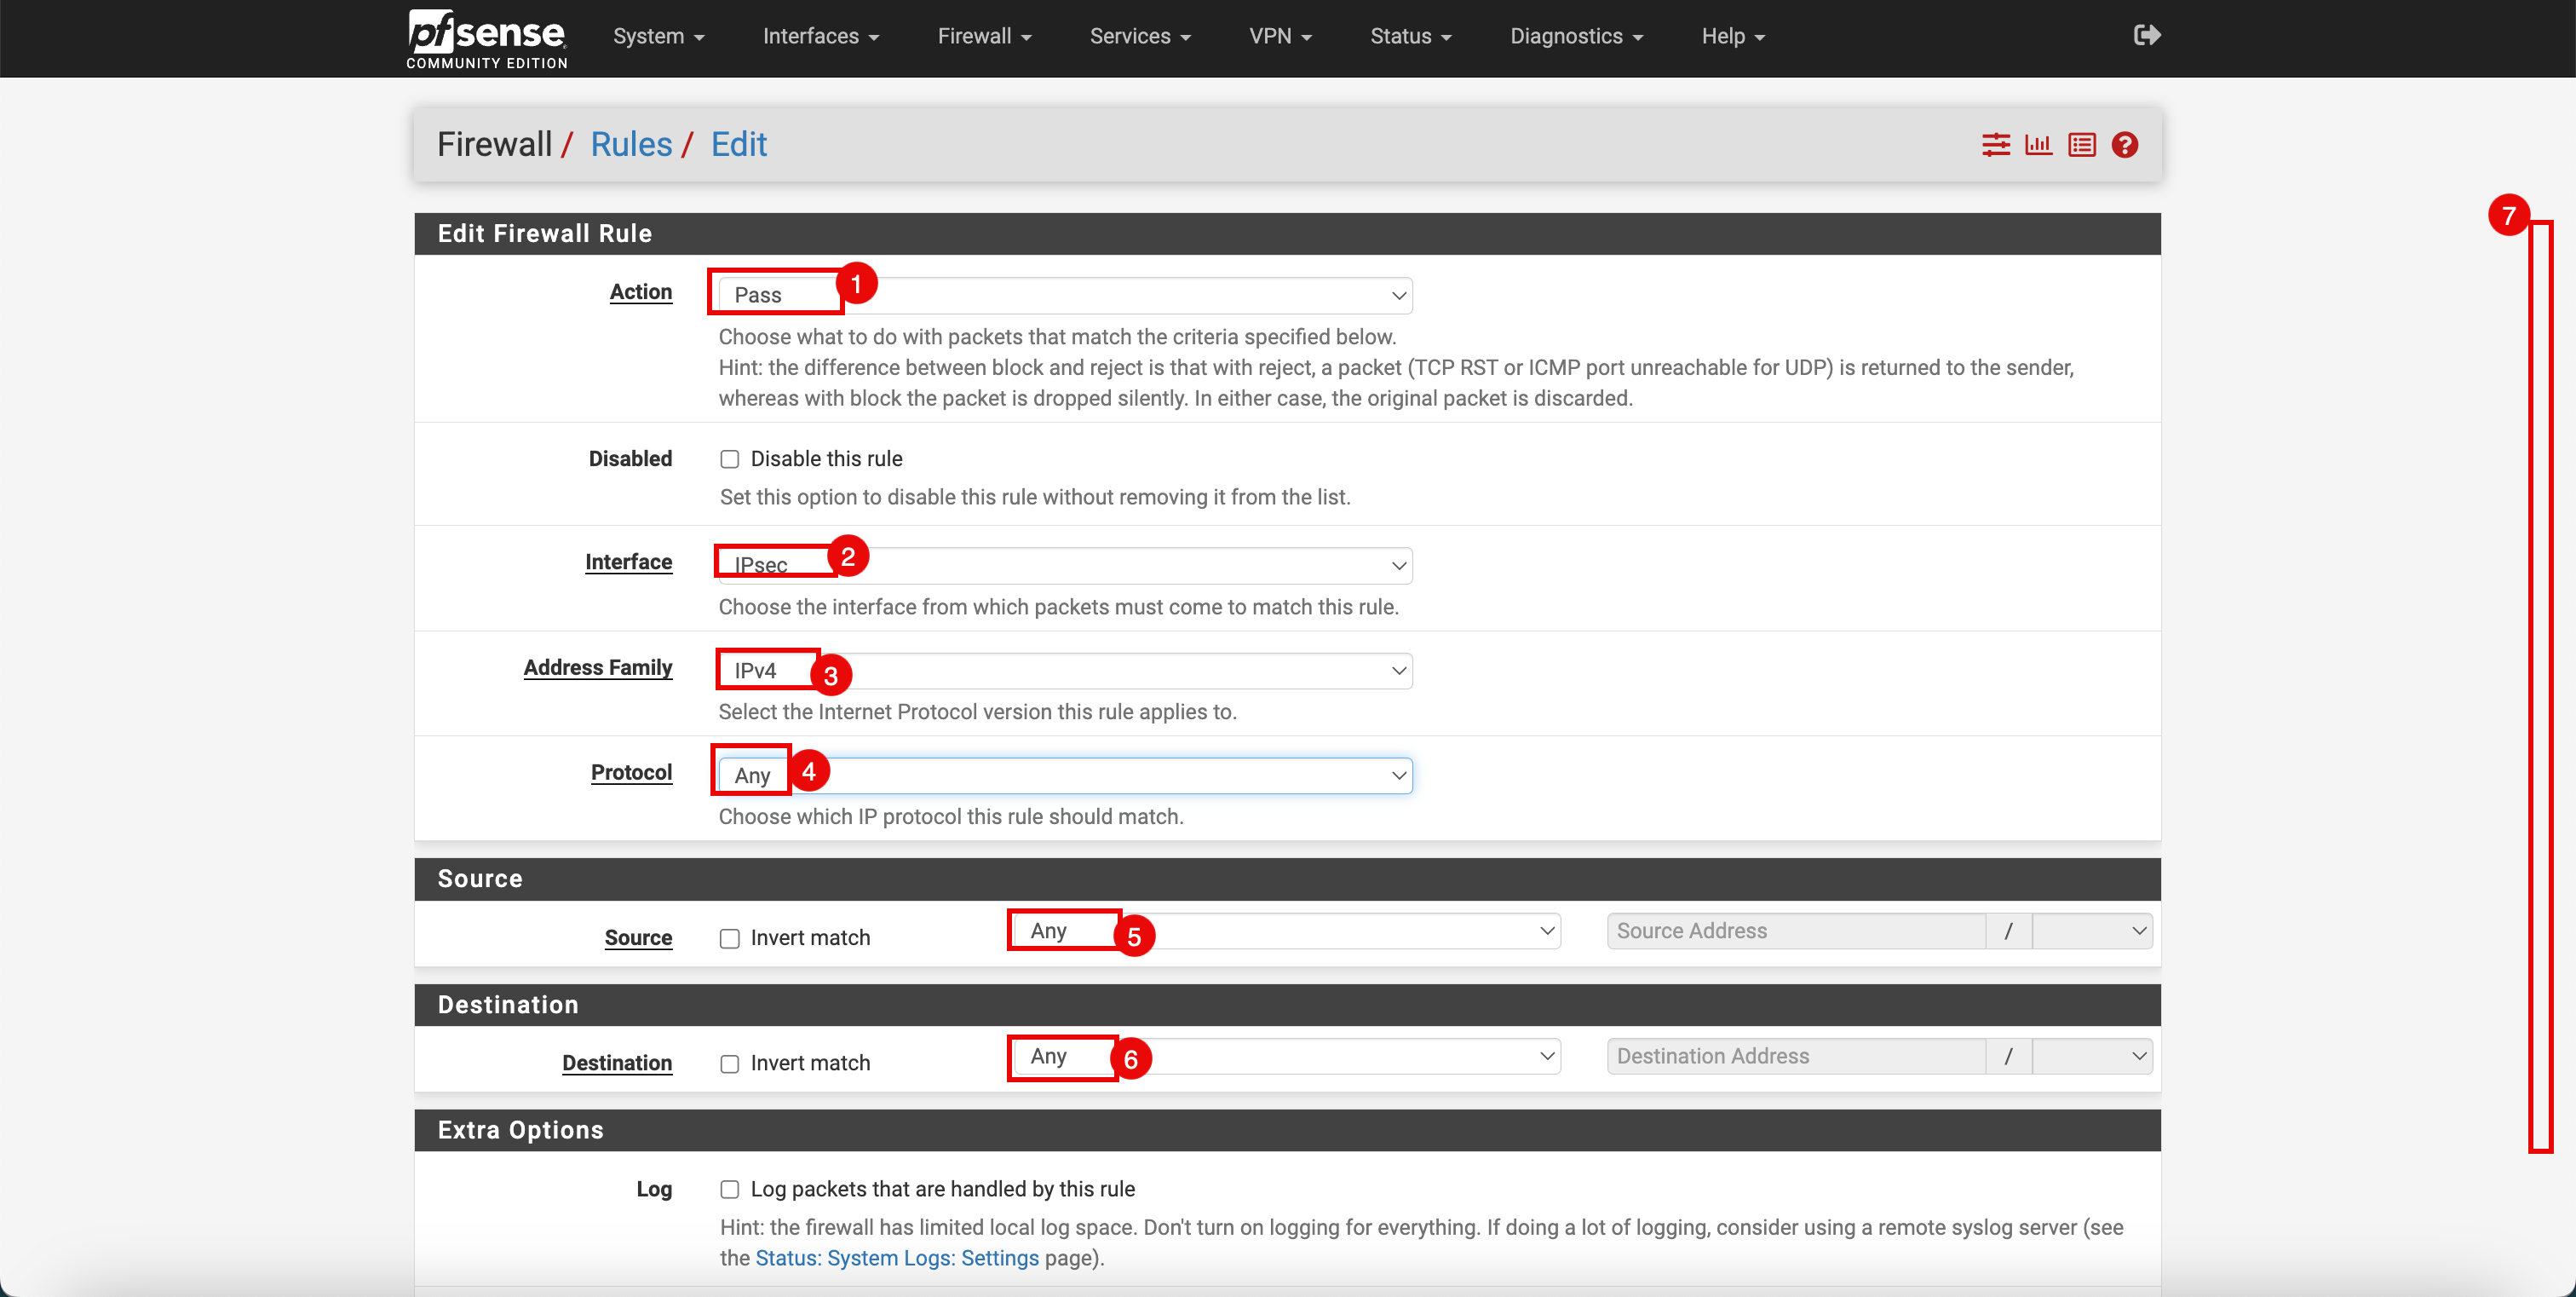
Task: Click the Rules breadcrumb link
Action: pyautogui.click(x=631, y=145)
